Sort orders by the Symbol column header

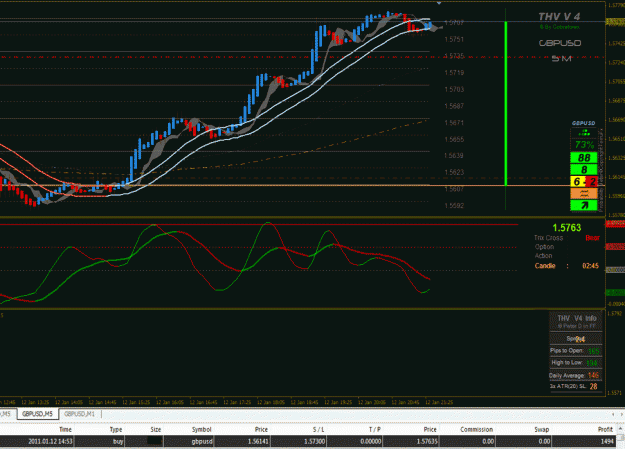coord(201,429)
